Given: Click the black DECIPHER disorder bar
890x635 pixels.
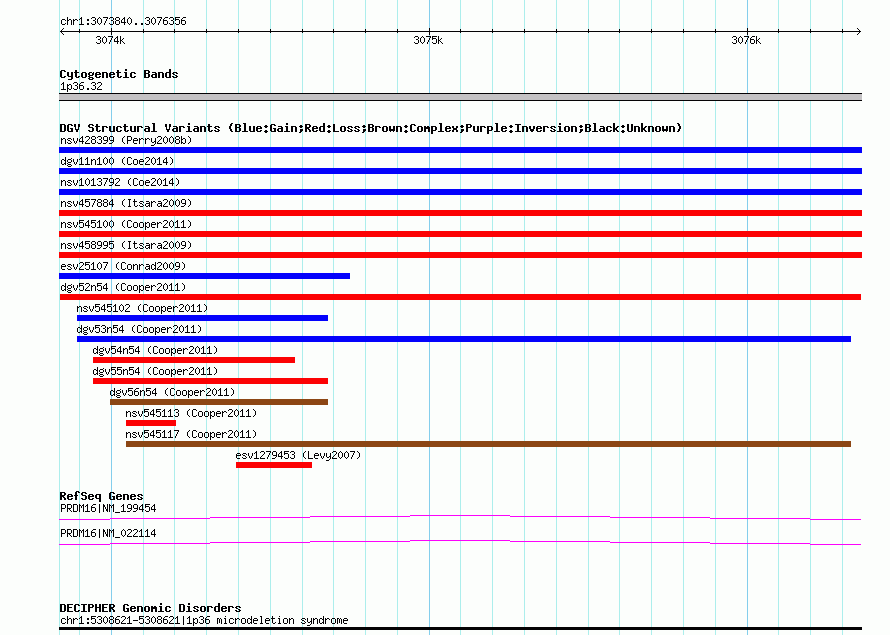Looking at the screenshot, I should coord(460,629).
